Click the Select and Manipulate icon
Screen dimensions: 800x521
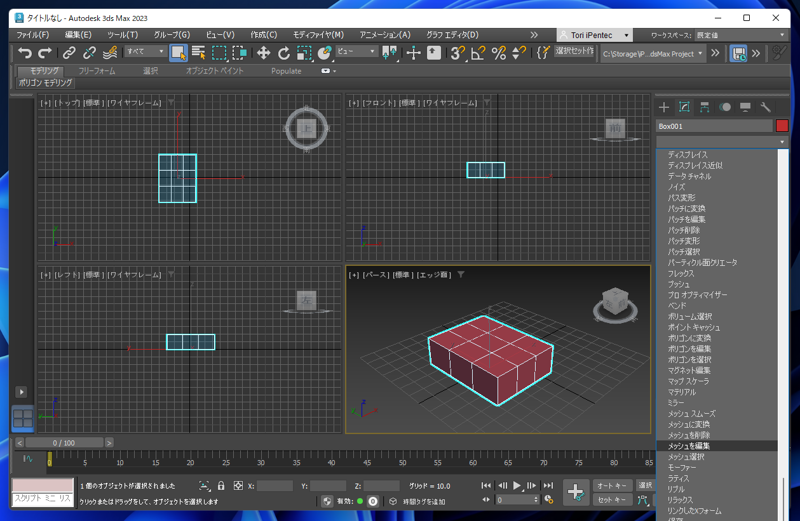pos(413,53)
